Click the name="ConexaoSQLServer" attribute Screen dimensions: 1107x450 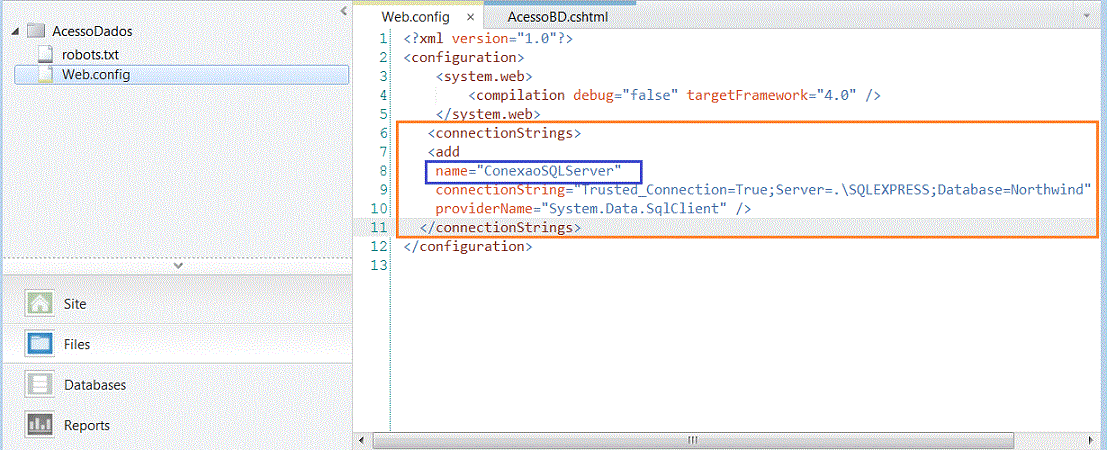[x=528, y=171]
